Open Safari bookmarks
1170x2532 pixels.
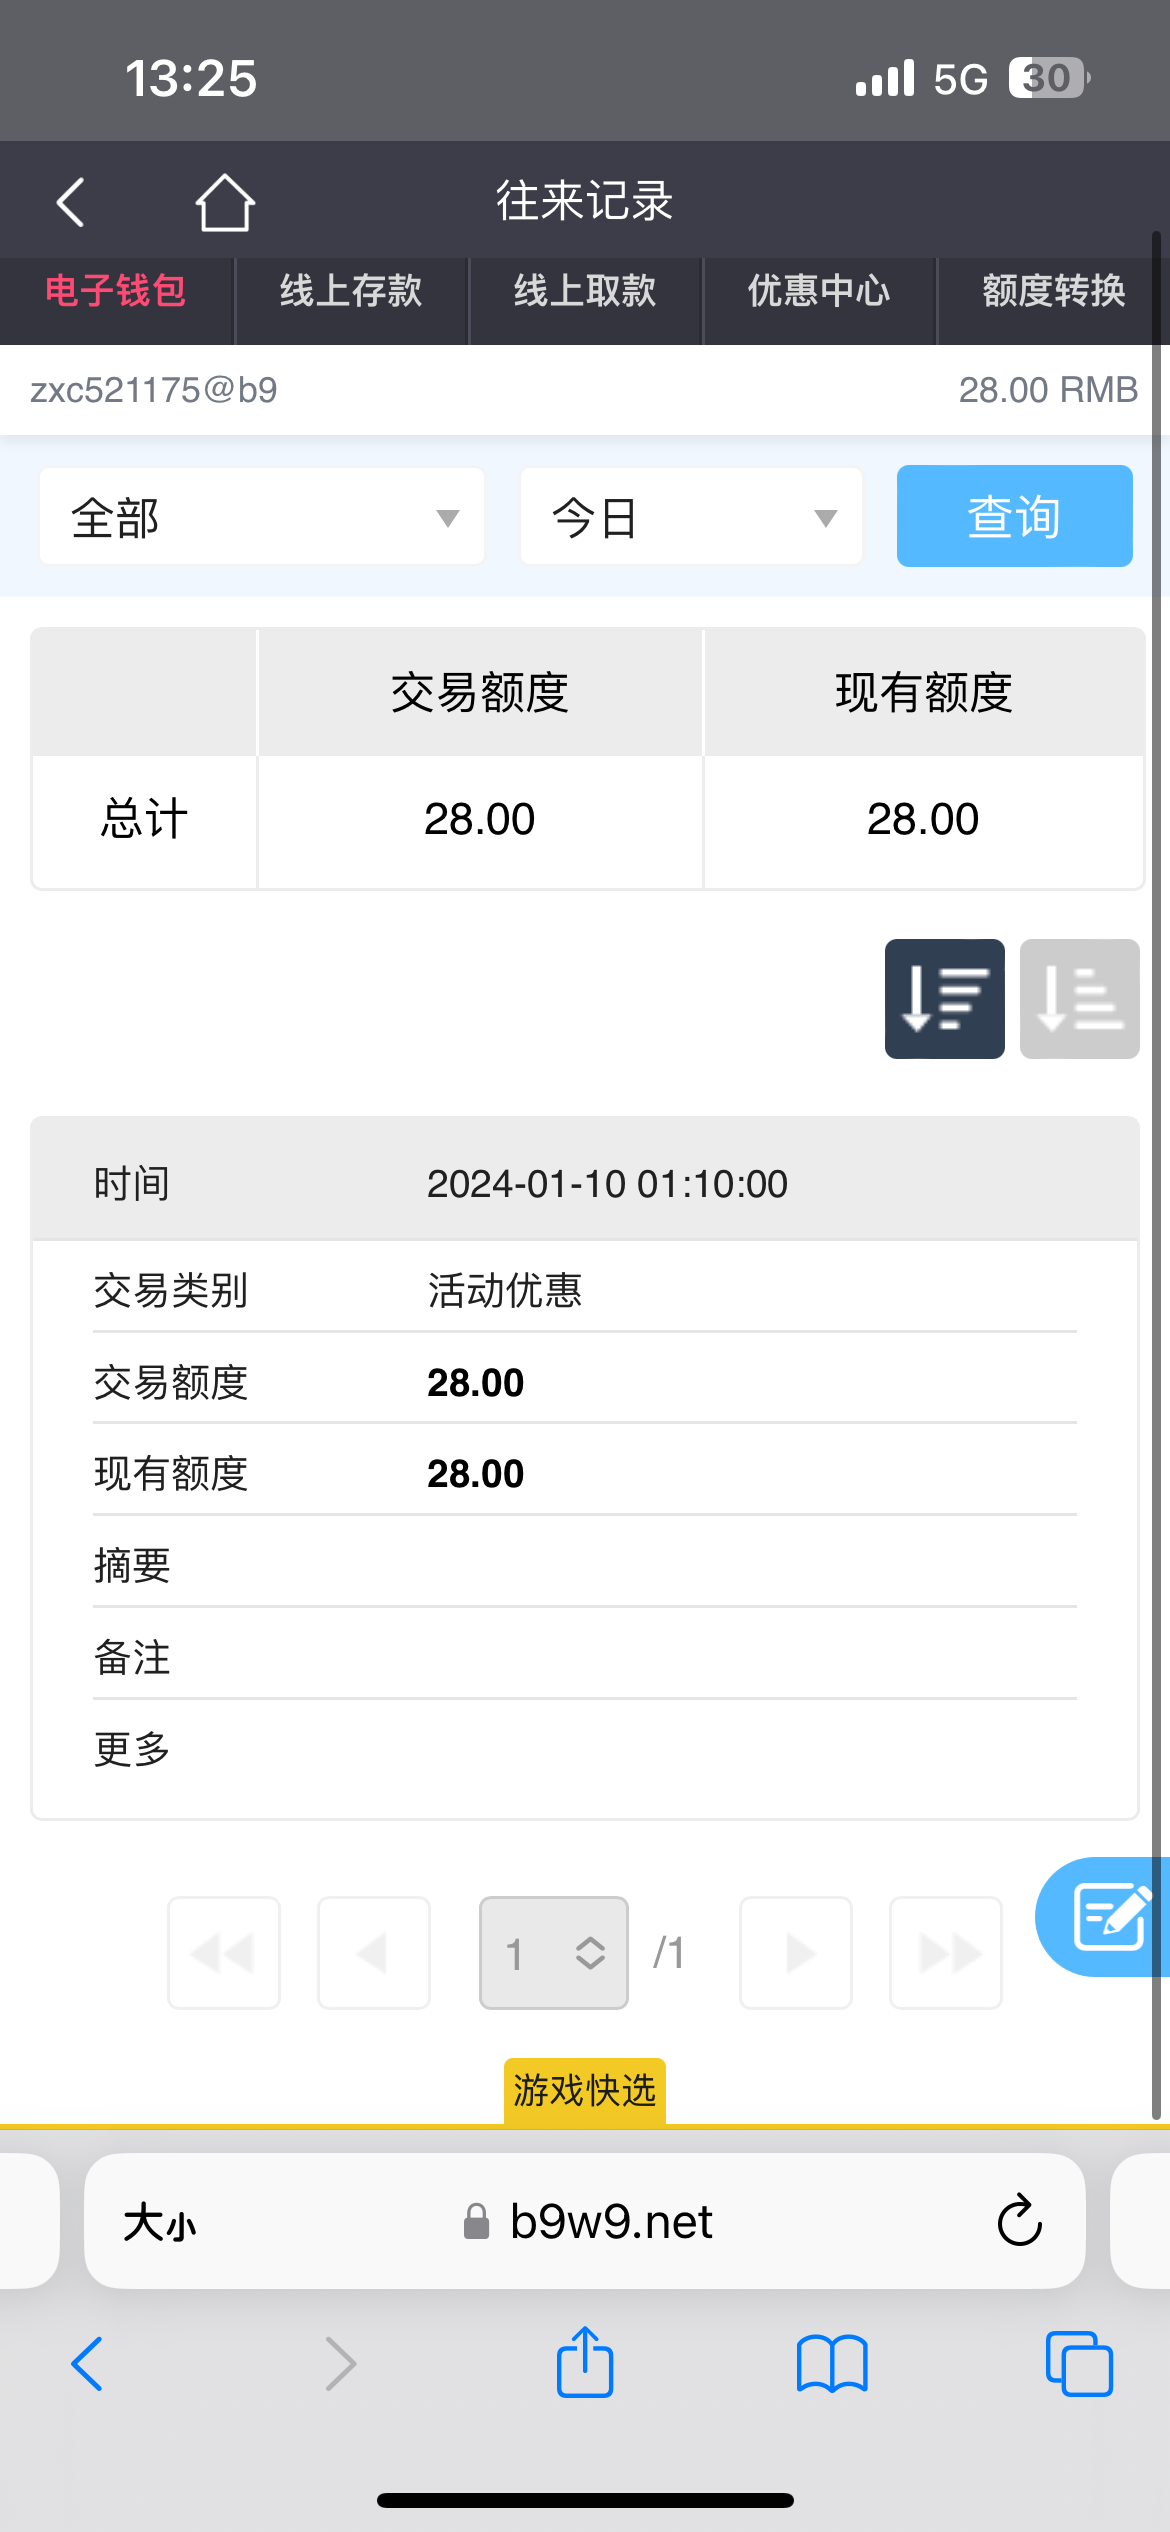[832, 2364]
